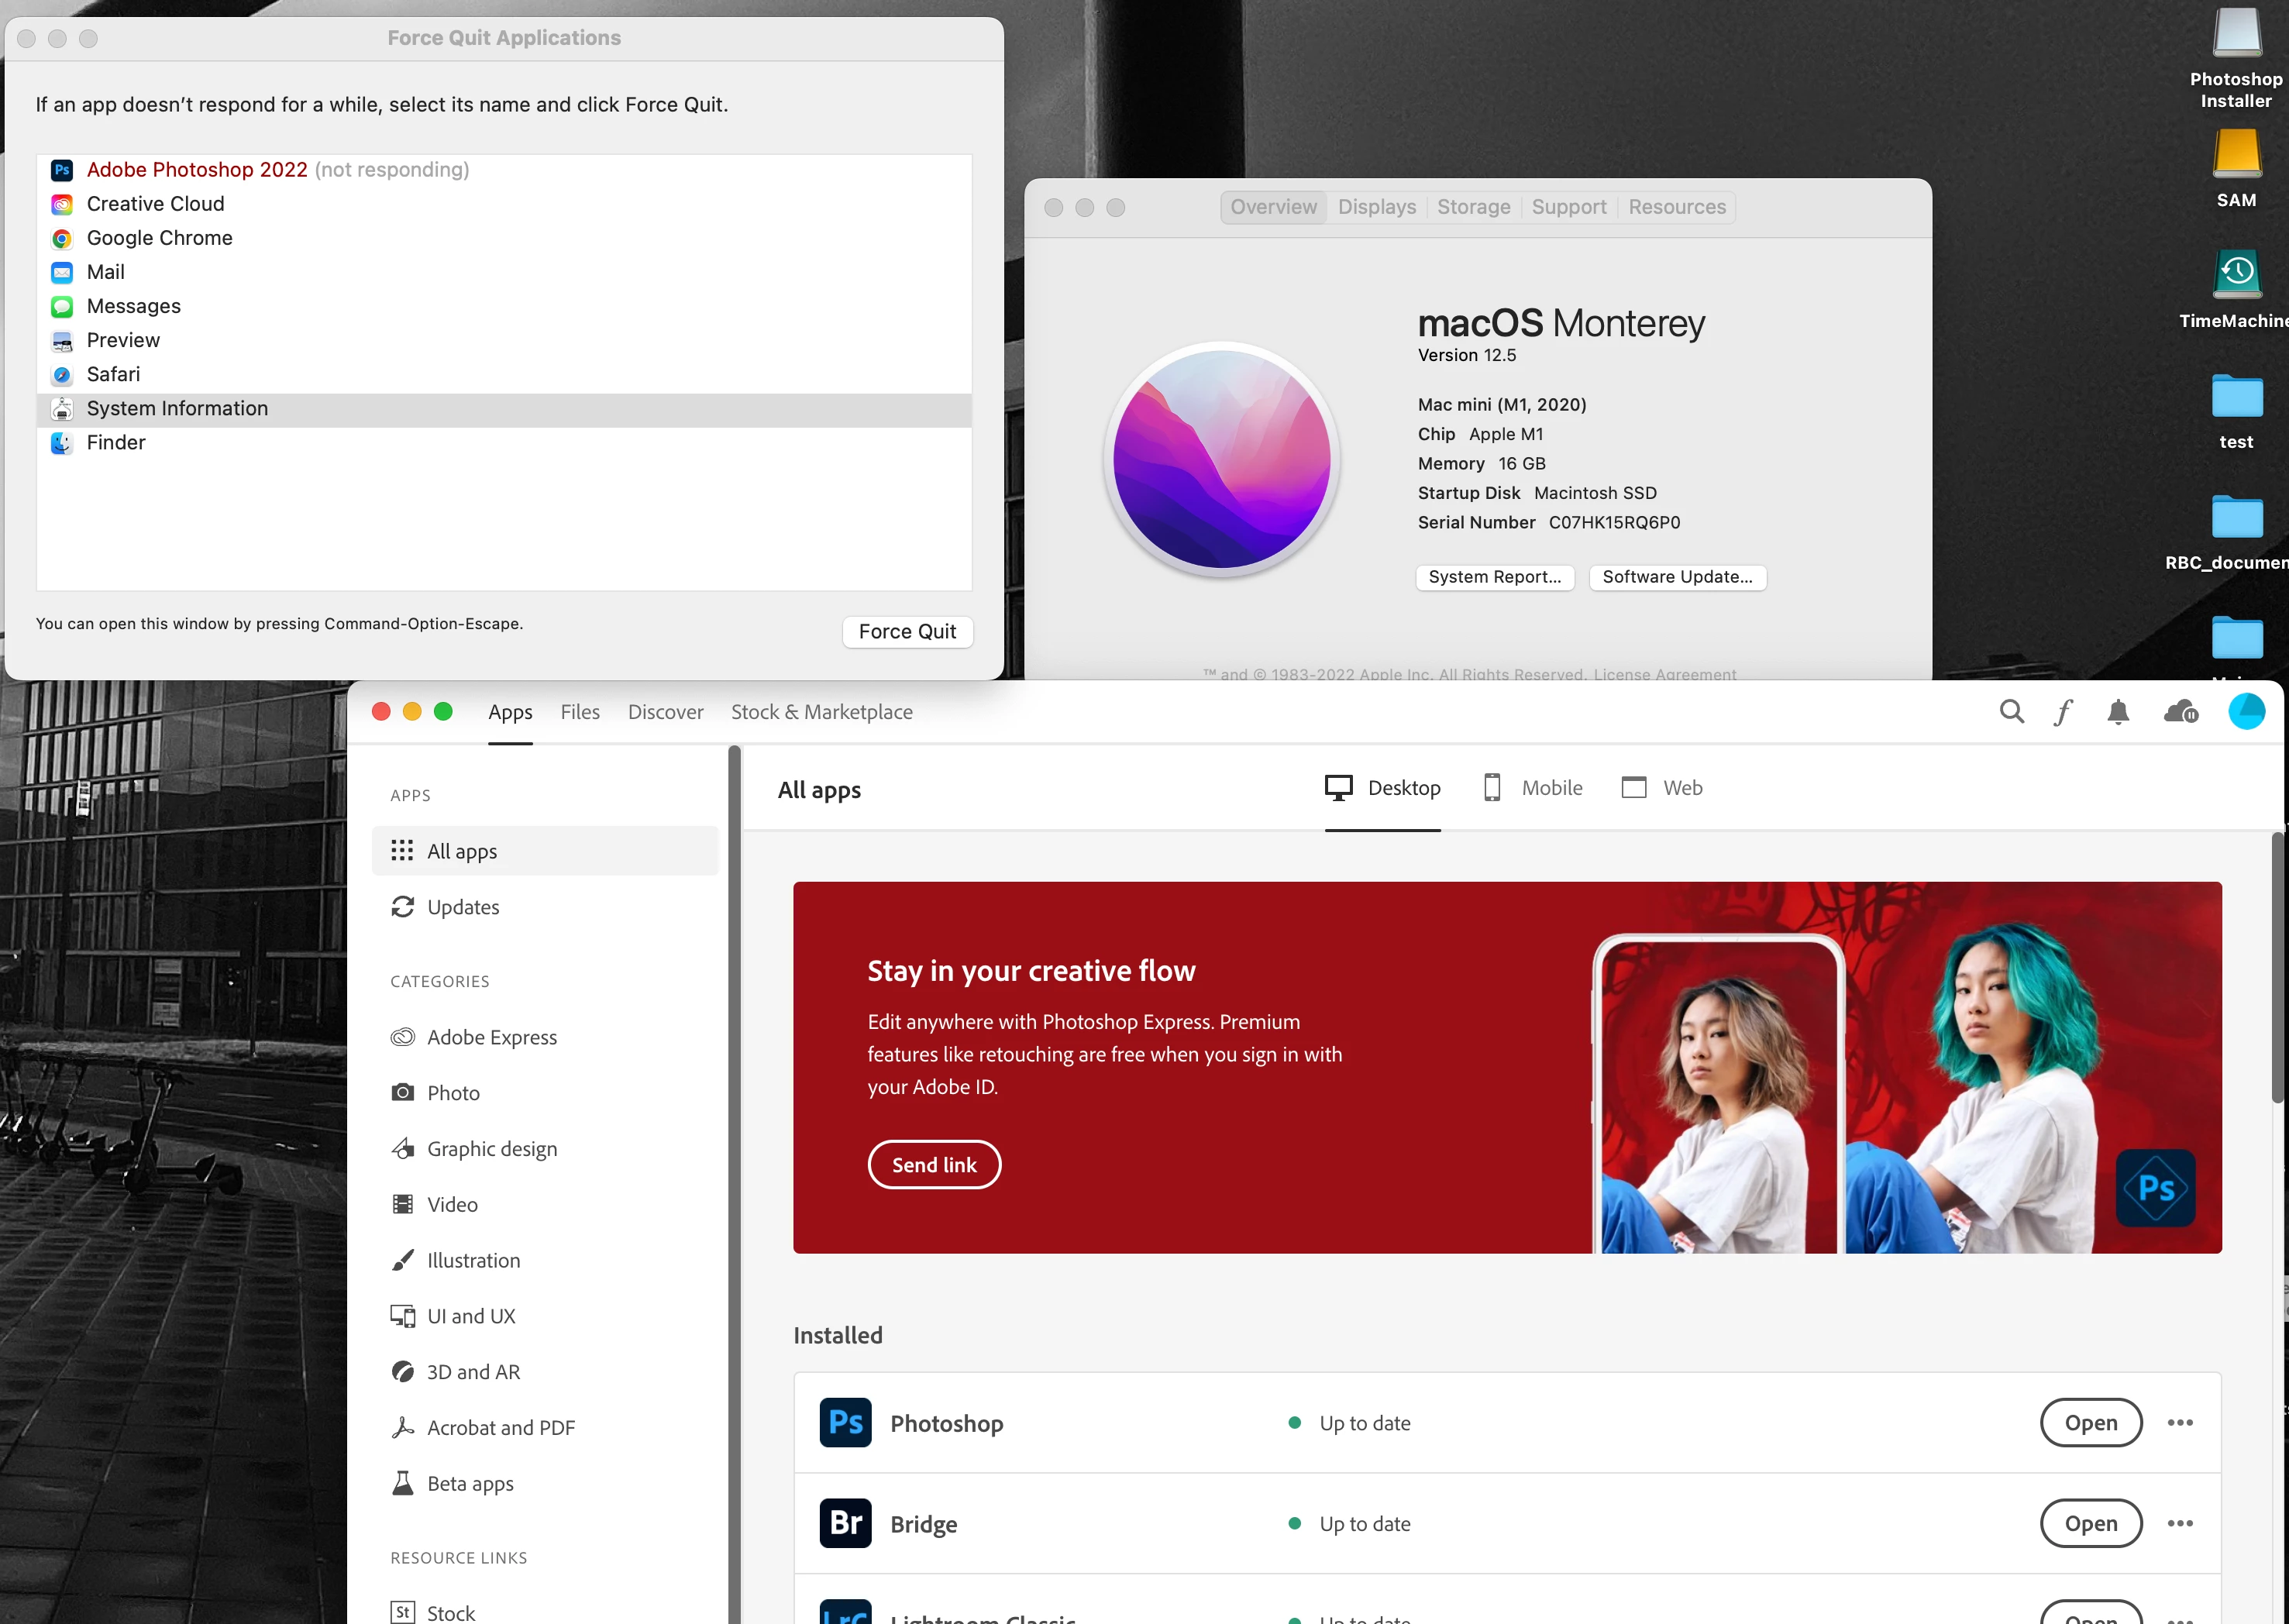
Task: Switch to the Storage tab in About This Mac
Action: [1473, 207]
